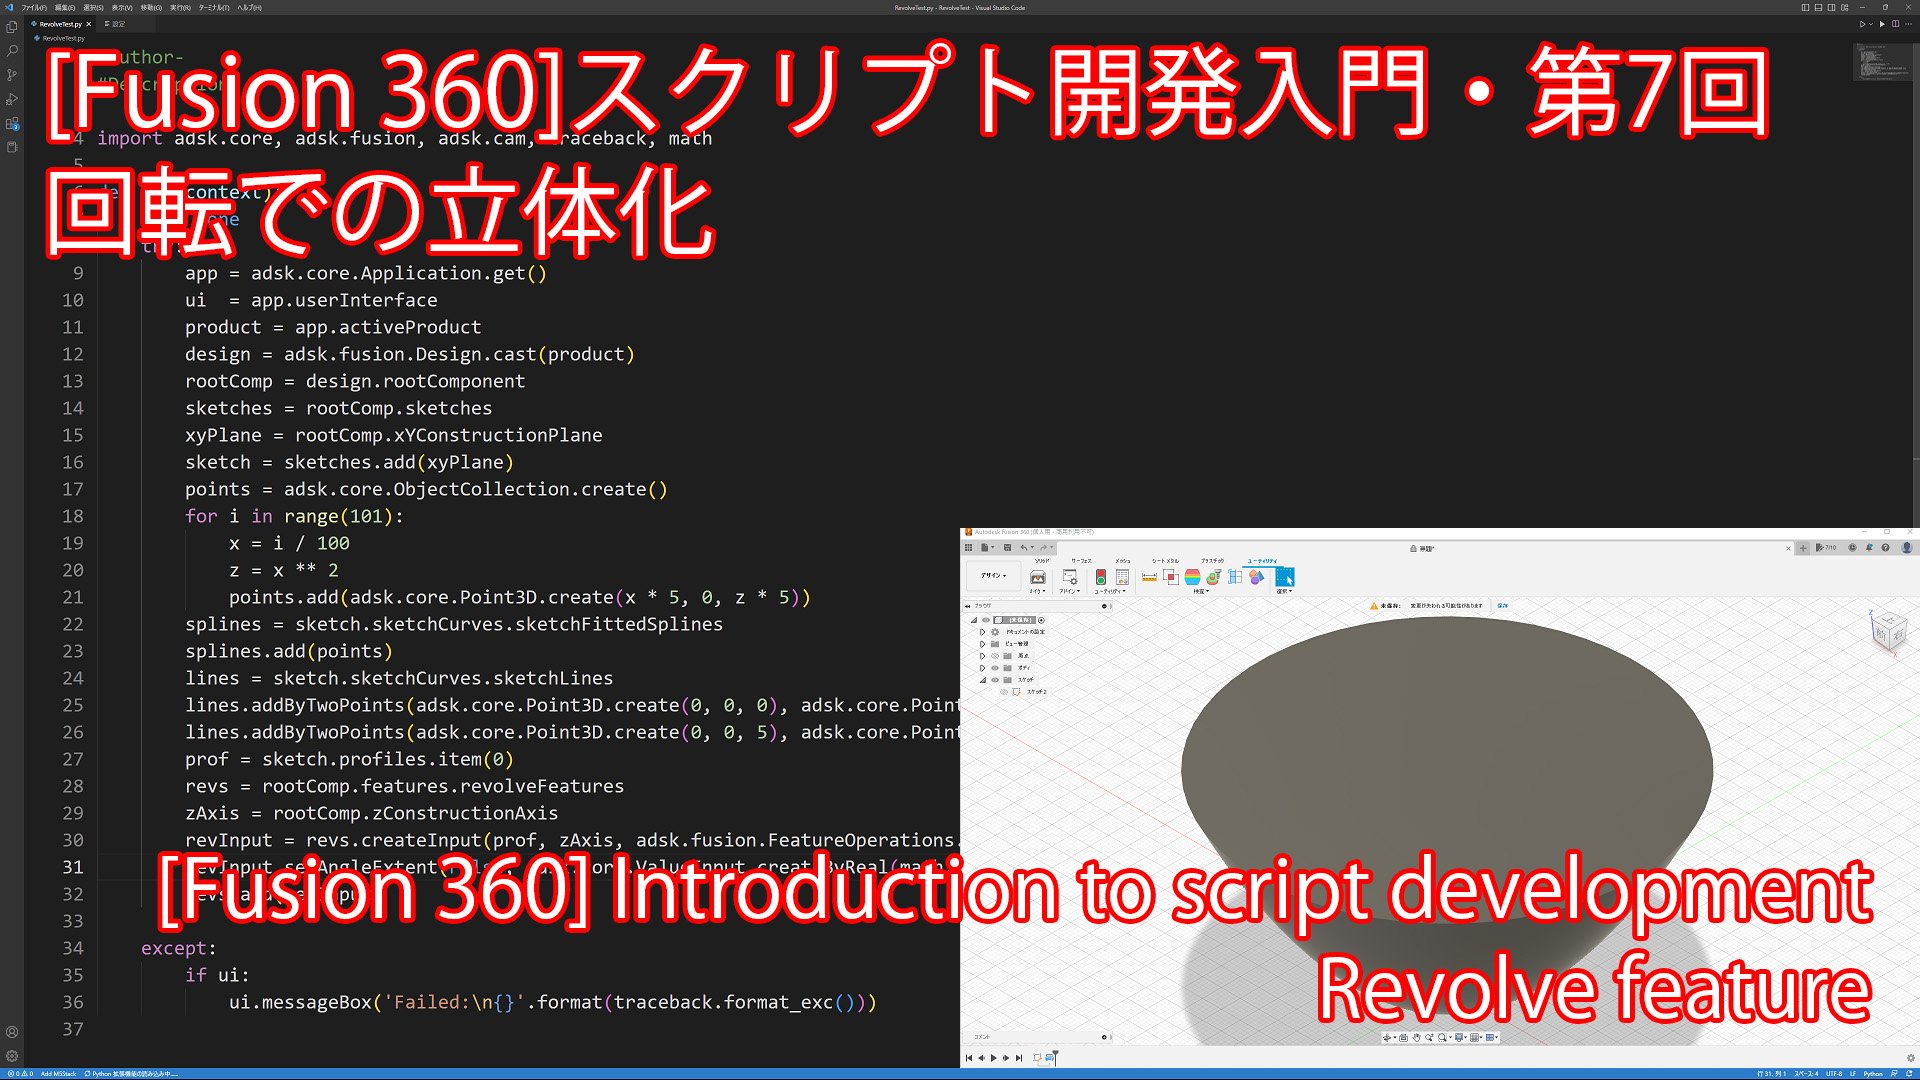The height and width of the screenshot is (1080, 1920).
Task: Click the colored shapes inspect icon
Action: 1257,577
